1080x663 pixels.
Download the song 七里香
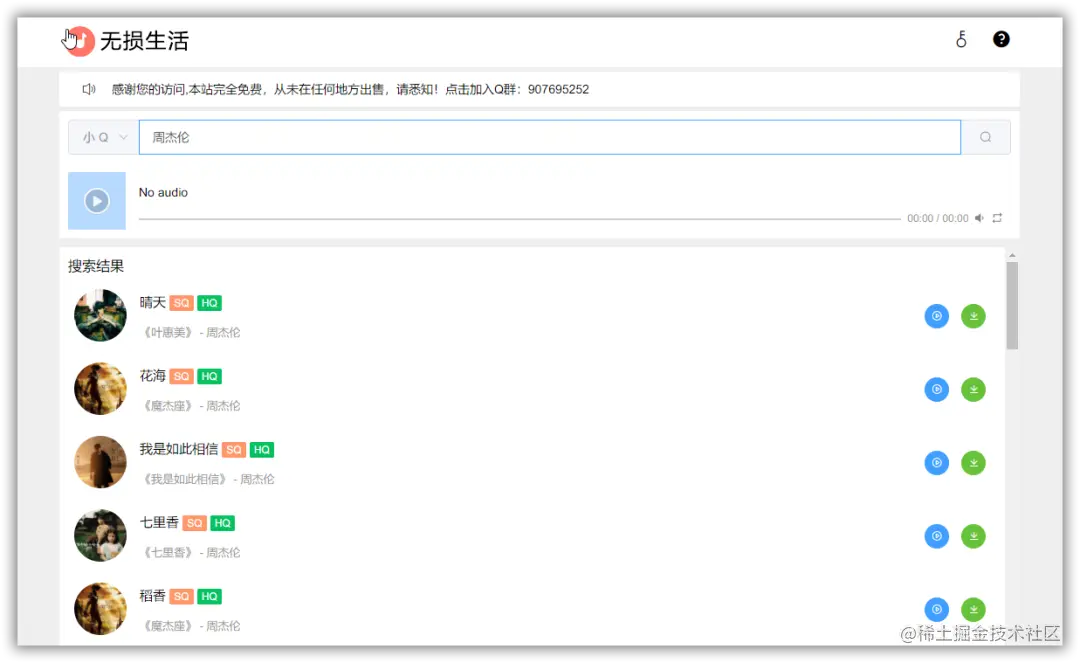point(973,536)
